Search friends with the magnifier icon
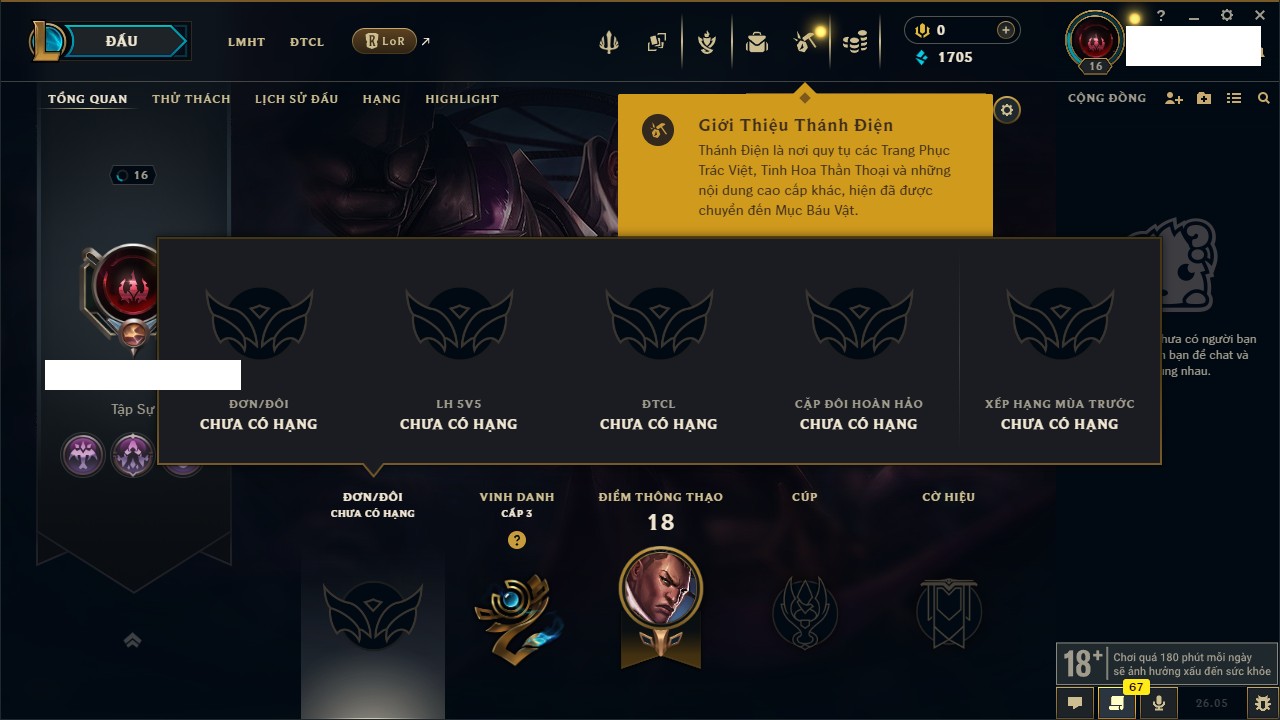The image size is (1280, 720). [1264, 98]
